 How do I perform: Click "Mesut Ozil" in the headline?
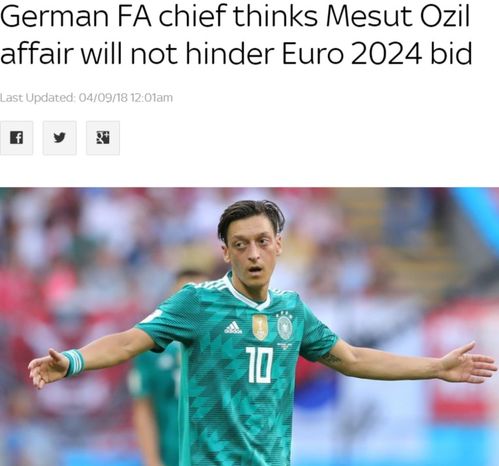[398, 16]
